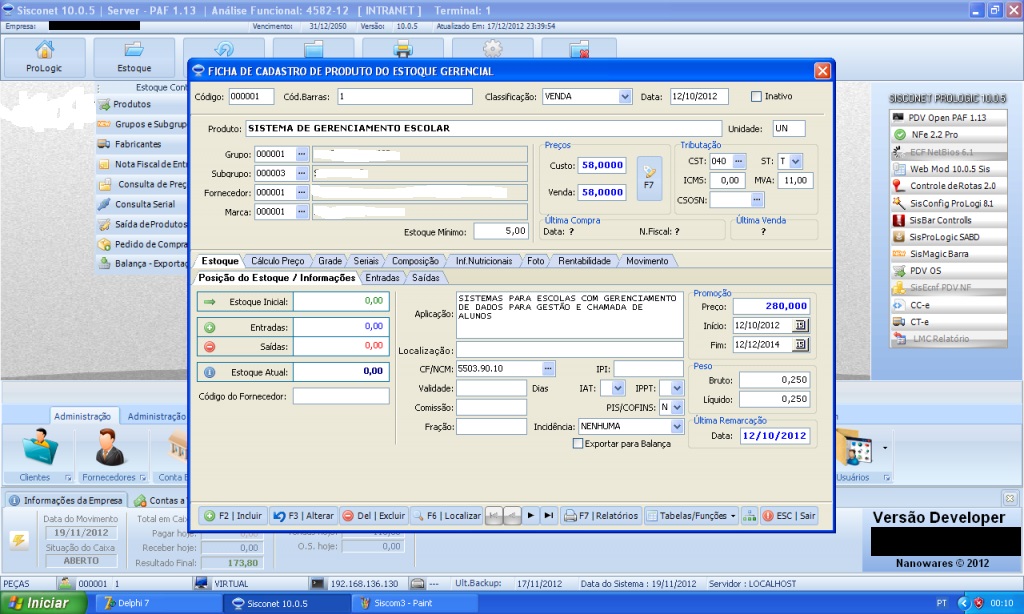The height and width of the screenshot is (614, 1024).
Task: Open the Entradas sub-tab
Action: (x=383, y=278)
